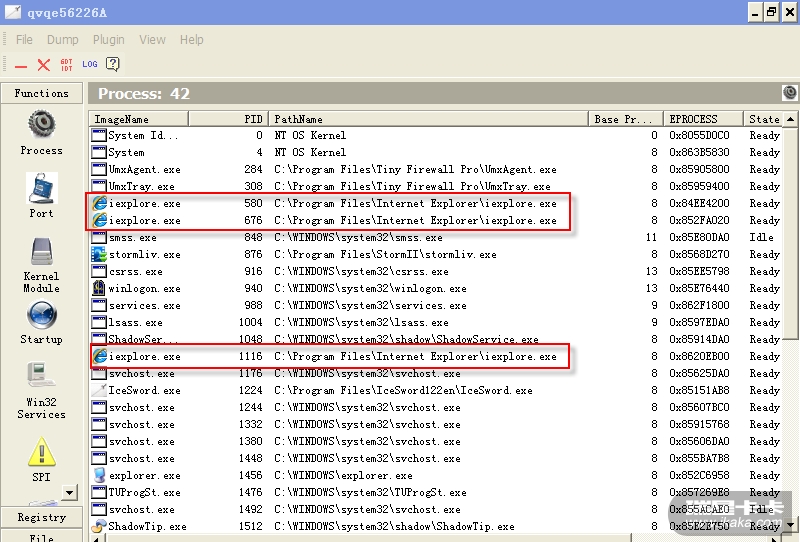Click EPROCESS value 0x85151AB8
The height and width of the screenshot is (542, 800).
click(x=699, y=390)
